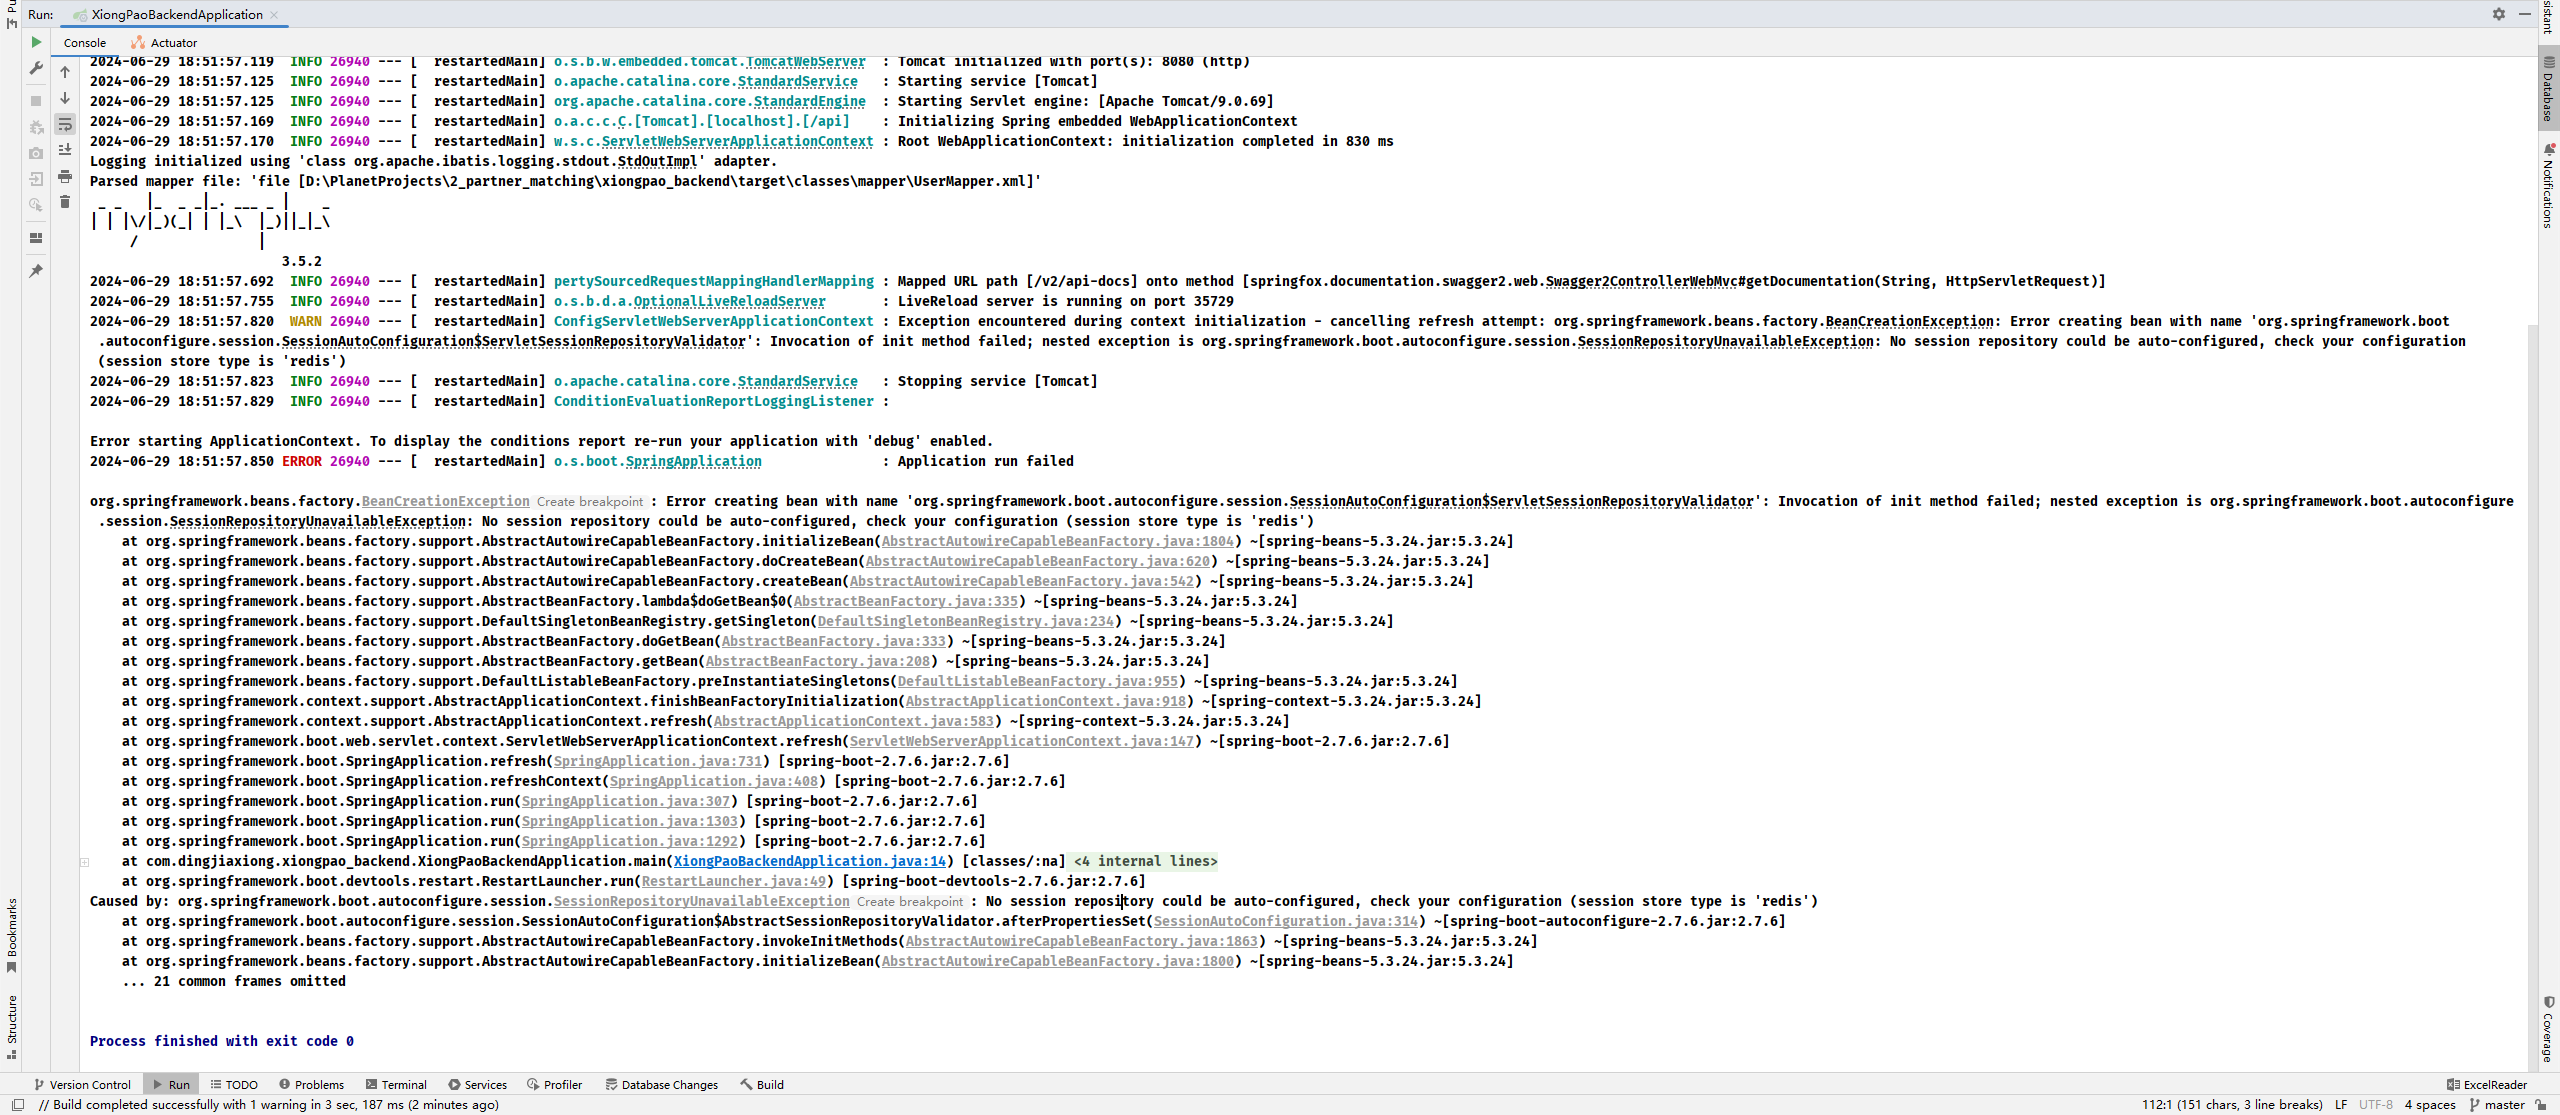2560x1115 pixels.
Task: Toggle read-only lock icon in status bar
Action: pos(2541,1105)
